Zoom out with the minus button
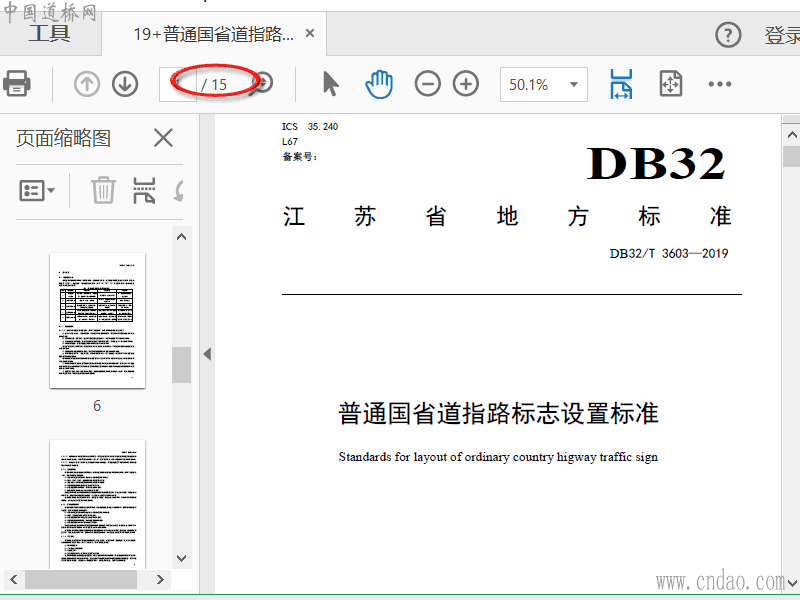 (428, 84)
